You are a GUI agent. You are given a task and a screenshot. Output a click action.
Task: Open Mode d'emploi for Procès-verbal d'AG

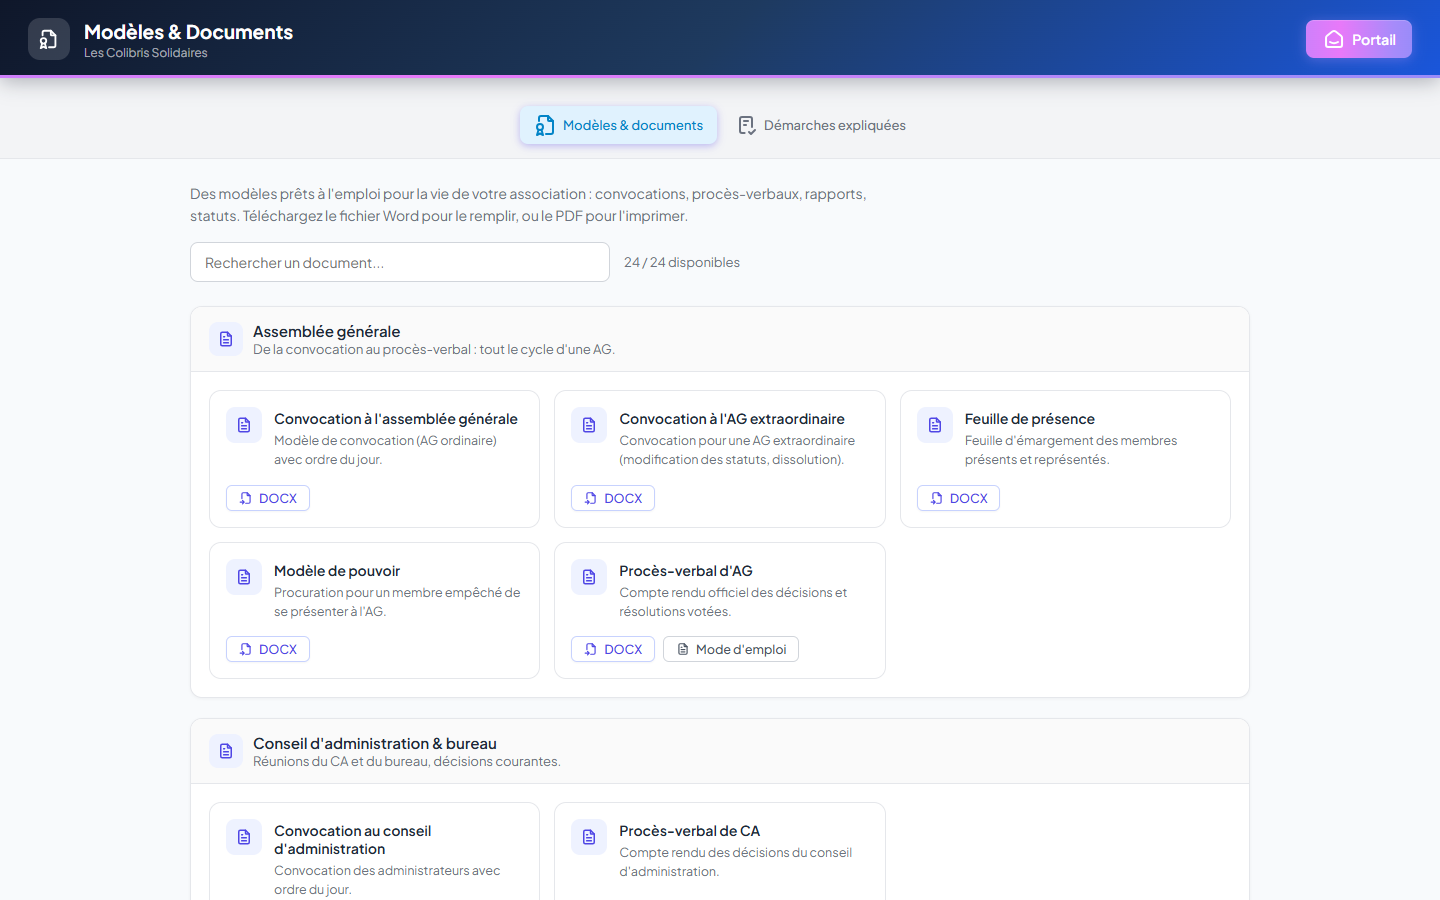(731, 649)
